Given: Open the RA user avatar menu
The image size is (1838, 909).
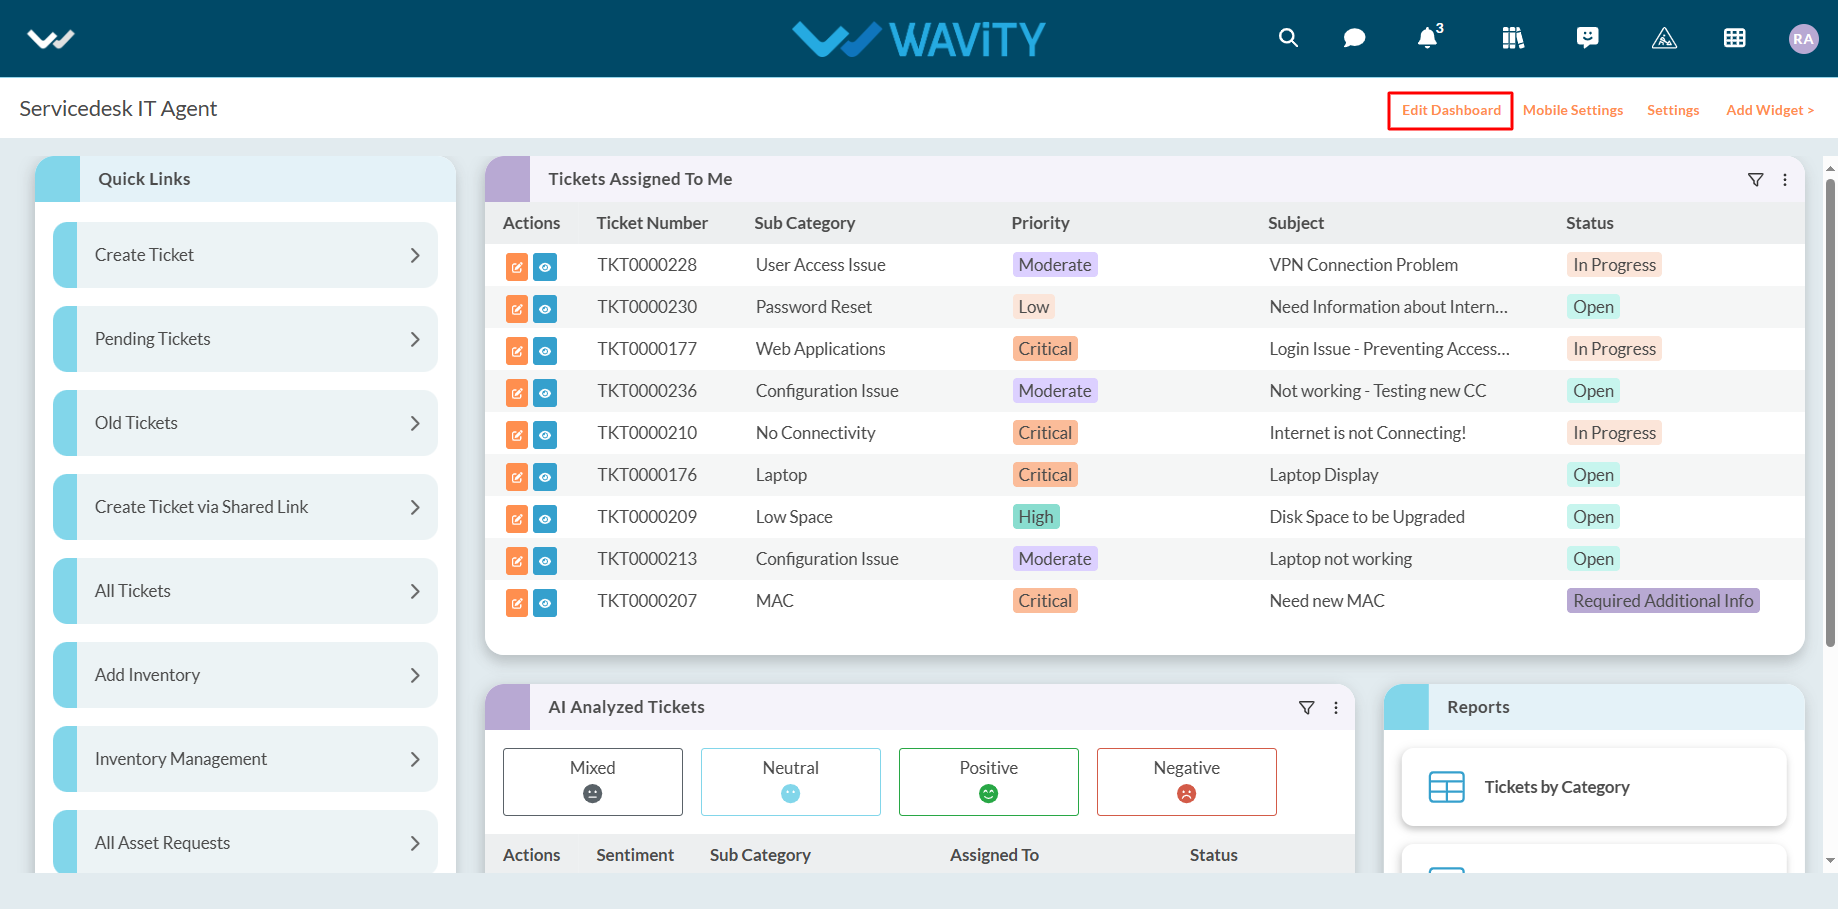Looking at the screenshot, I should tap(1803, 39).
